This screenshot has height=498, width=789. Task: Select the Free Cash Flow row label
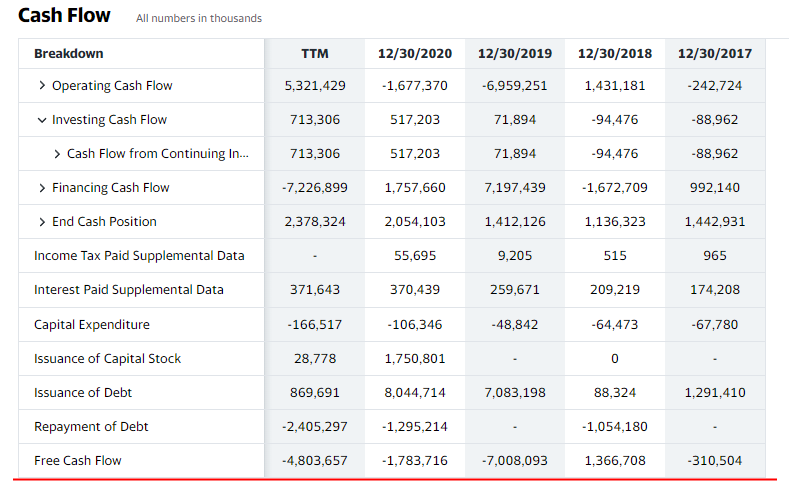click(78, 460)
